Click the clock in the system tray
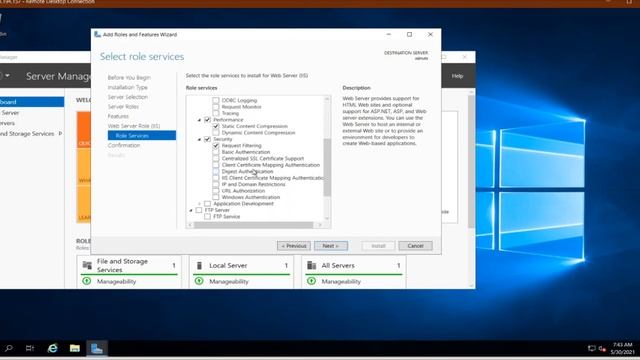 [x=622, y=348]
